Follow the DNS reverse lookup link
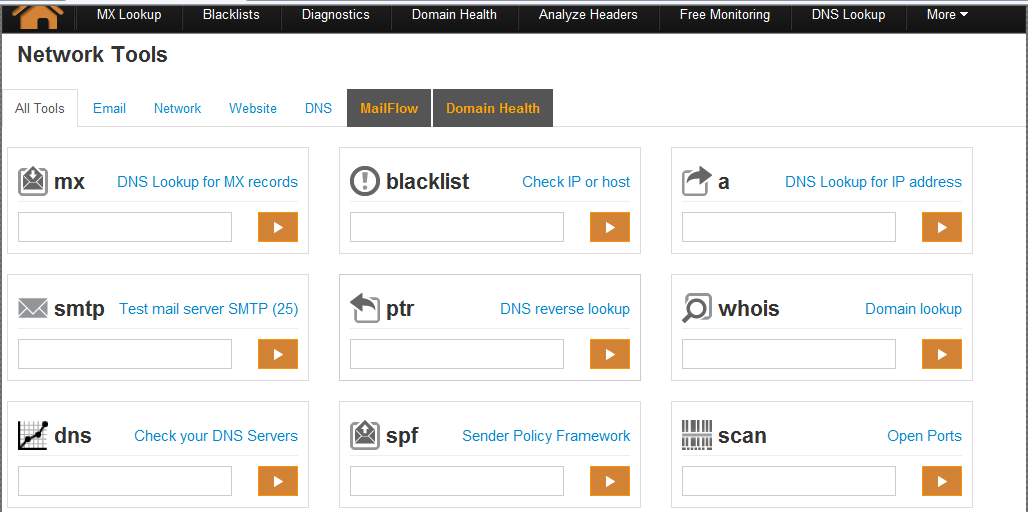The width and height of the screenshot is (1028, 512). tap(565, 309)
